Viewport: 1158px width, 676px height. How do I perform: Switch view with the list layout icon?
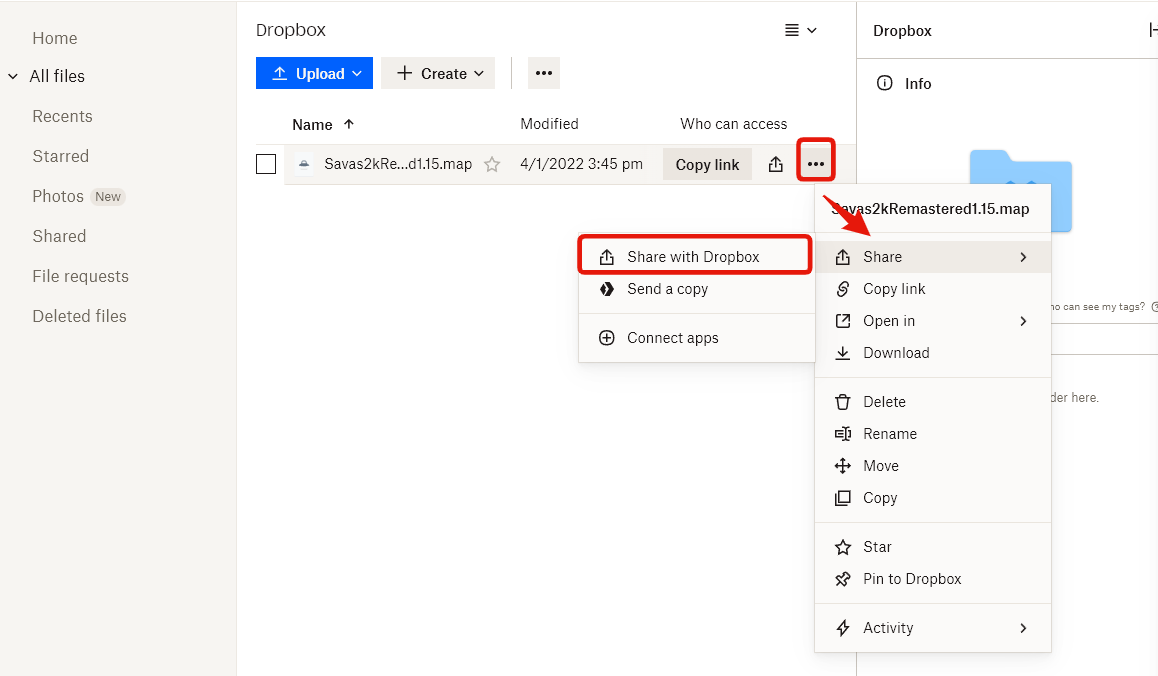[792, 30]
